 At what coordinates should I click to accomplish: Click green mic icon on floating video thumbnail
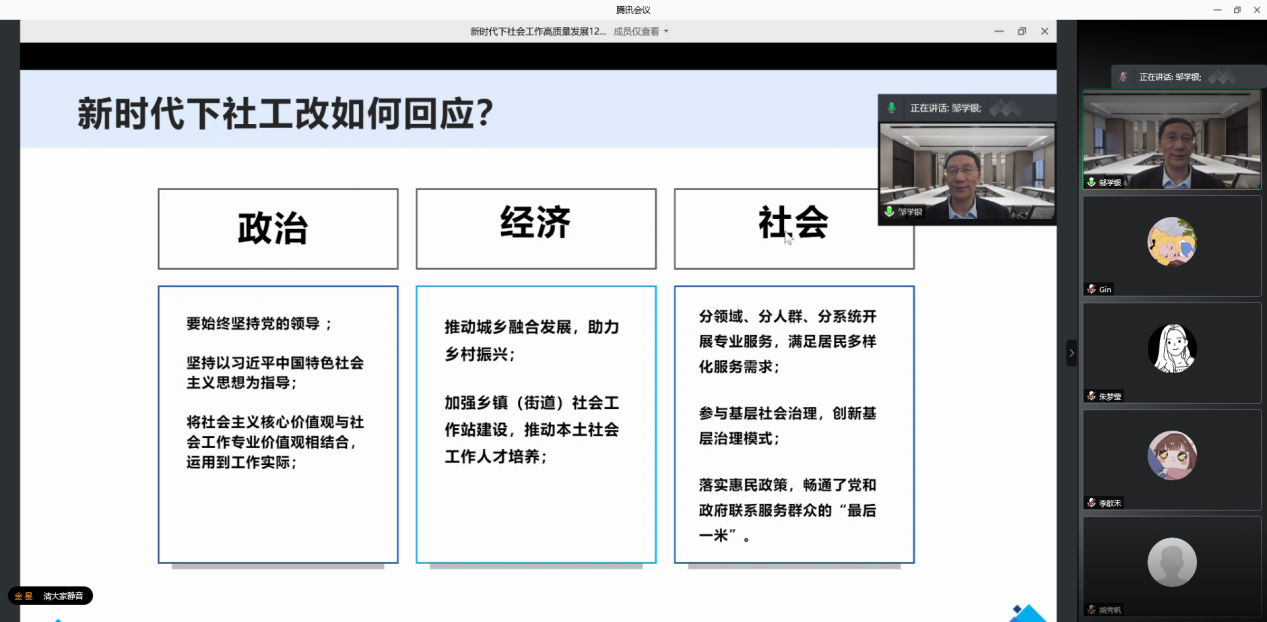pyautogui.click(x=889, y=212)
